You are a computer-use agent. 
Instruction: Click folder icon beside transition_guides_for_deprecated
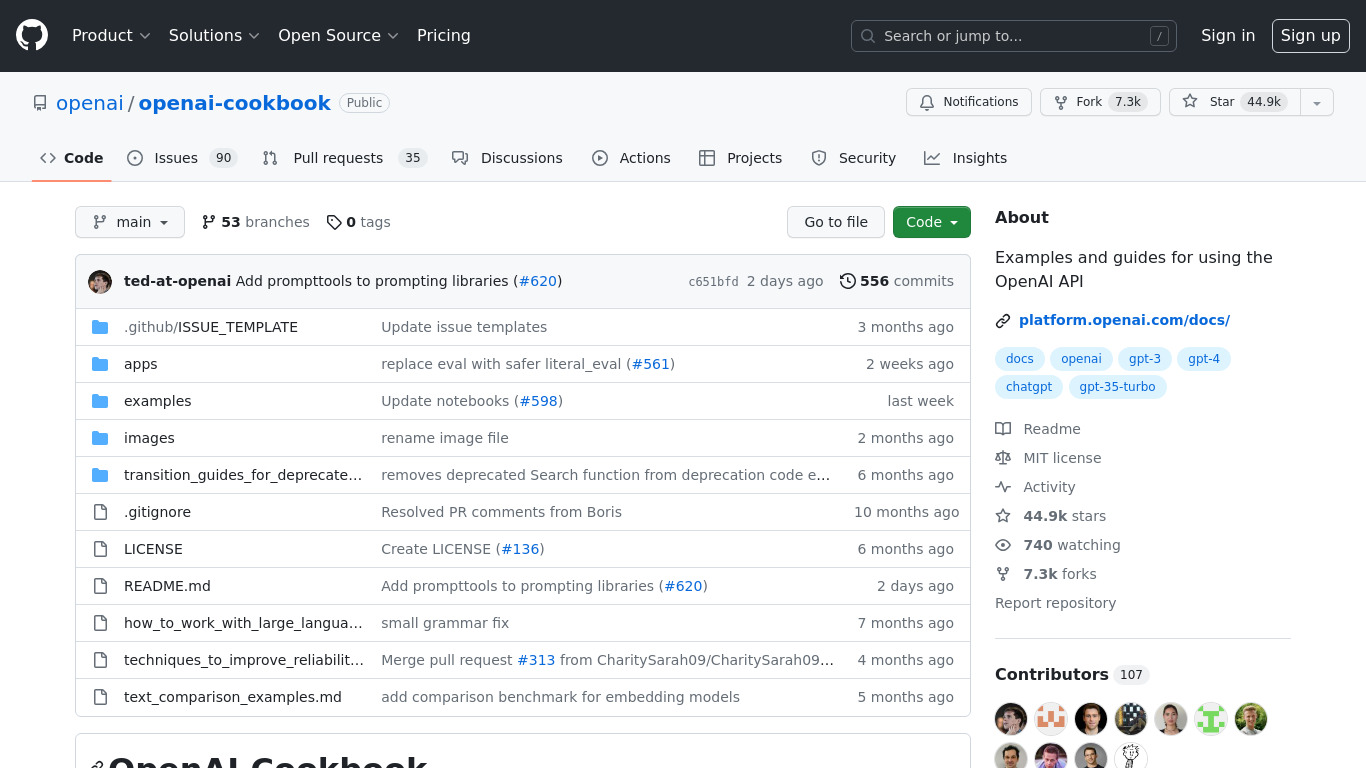tap(100, 475)
